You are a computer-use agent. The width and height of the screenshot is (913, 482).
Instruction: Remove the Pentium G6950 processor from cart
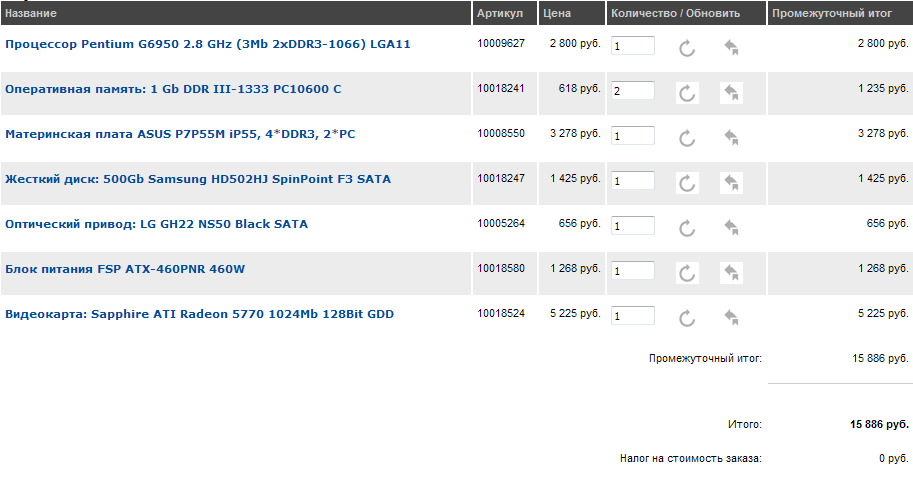pos(731,48)
